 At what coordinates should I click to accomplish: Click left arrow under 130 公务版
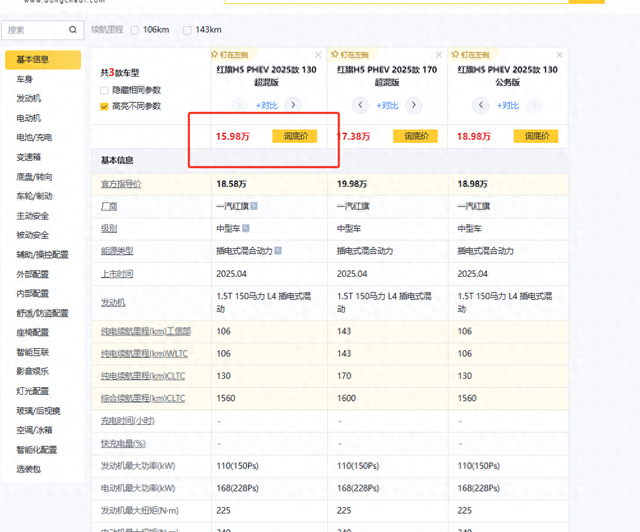click(481, 105)
